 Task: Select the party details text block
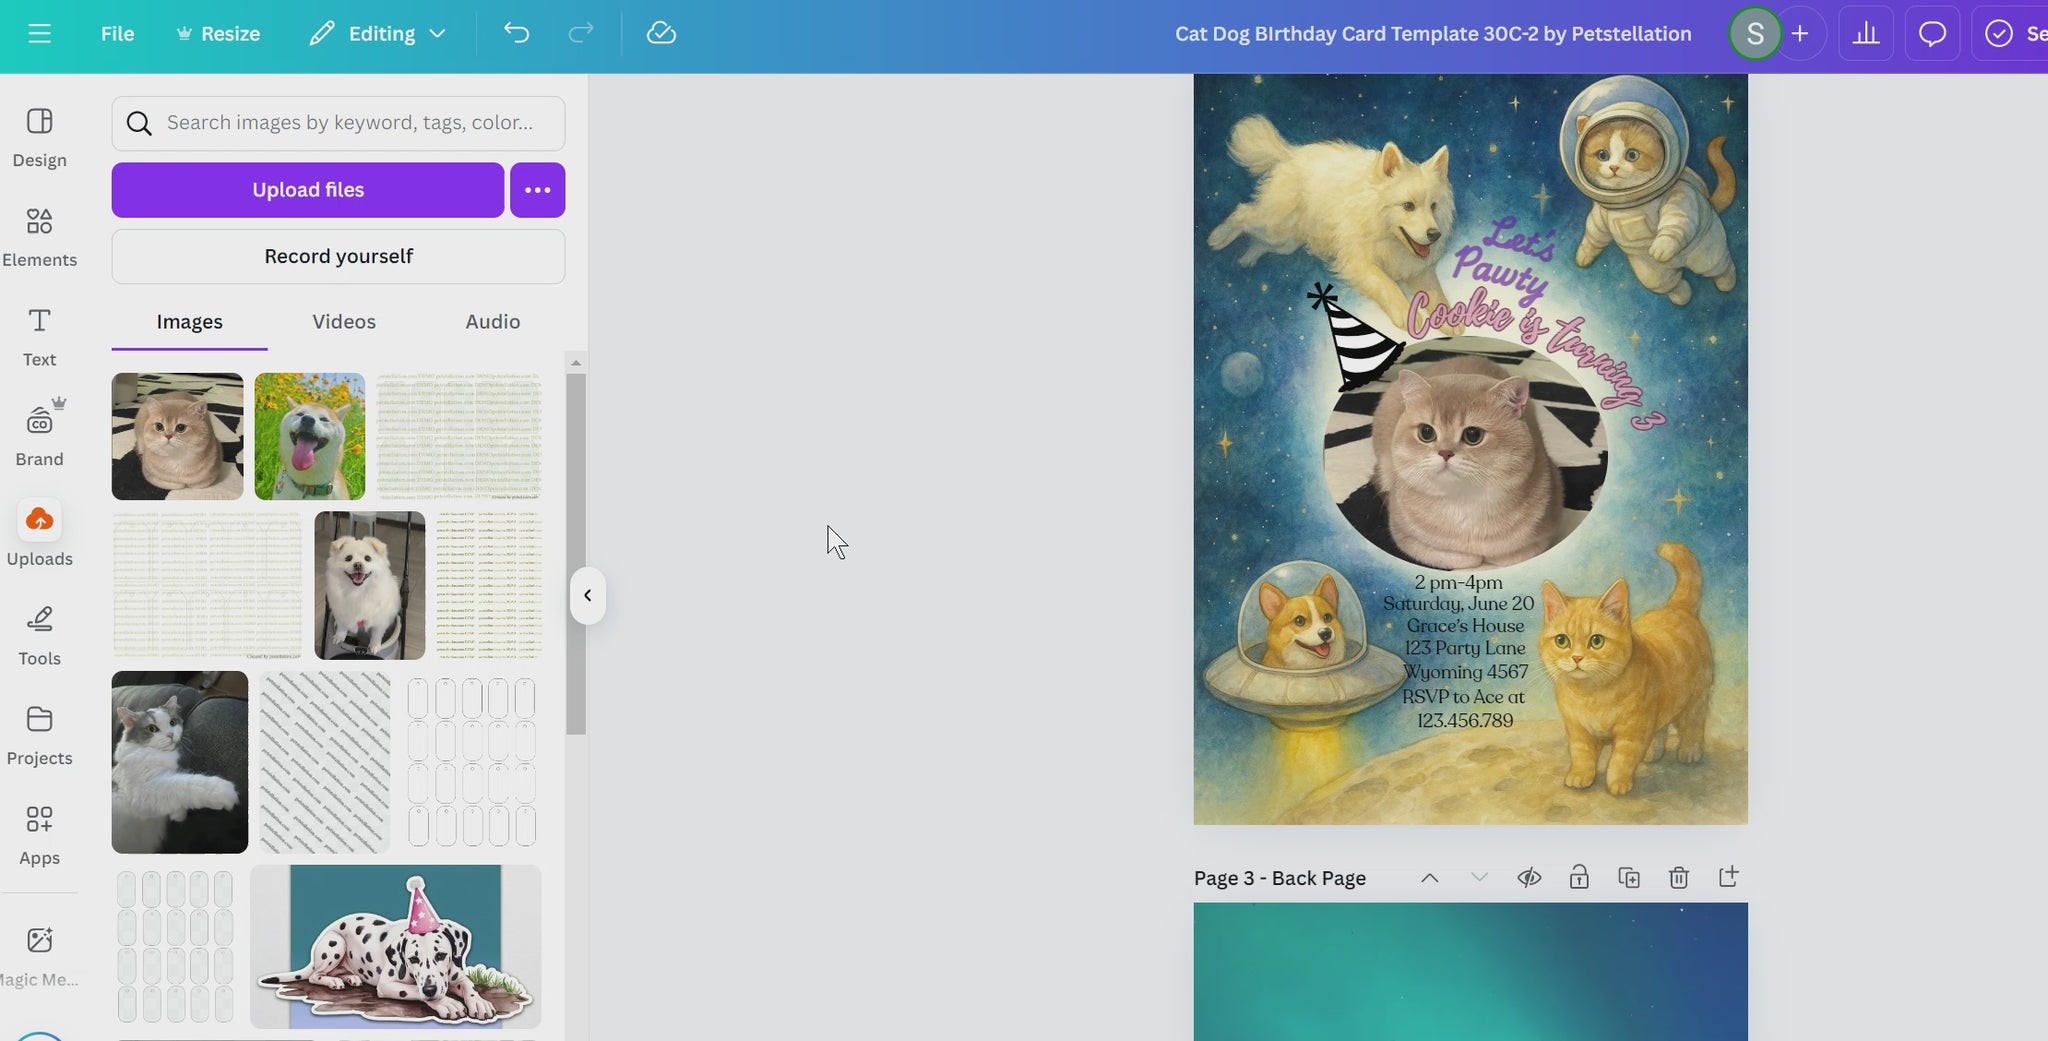tap(1461, 651)
